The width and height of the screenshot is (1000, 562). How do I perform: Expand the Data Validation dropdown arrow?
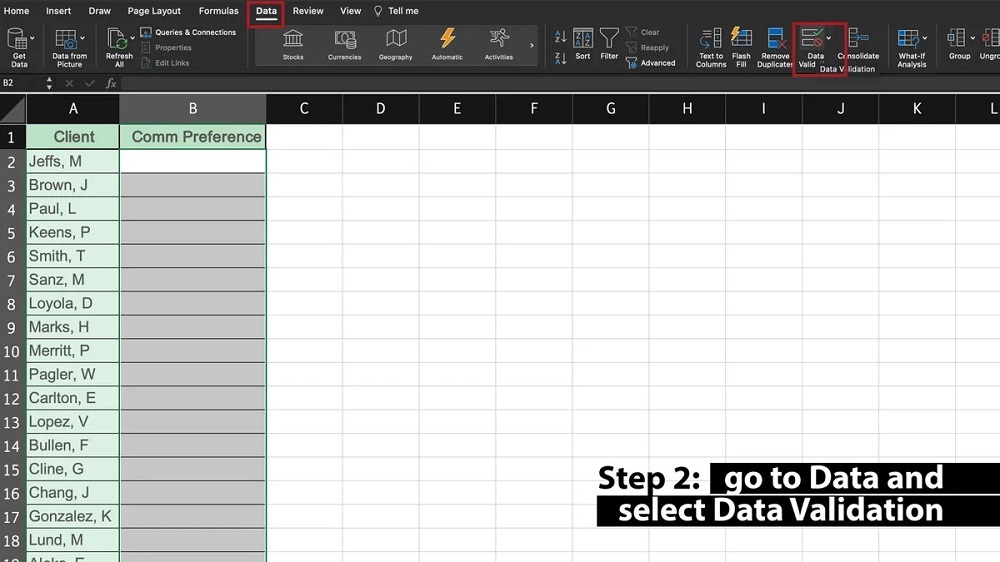tap(829, 39)
